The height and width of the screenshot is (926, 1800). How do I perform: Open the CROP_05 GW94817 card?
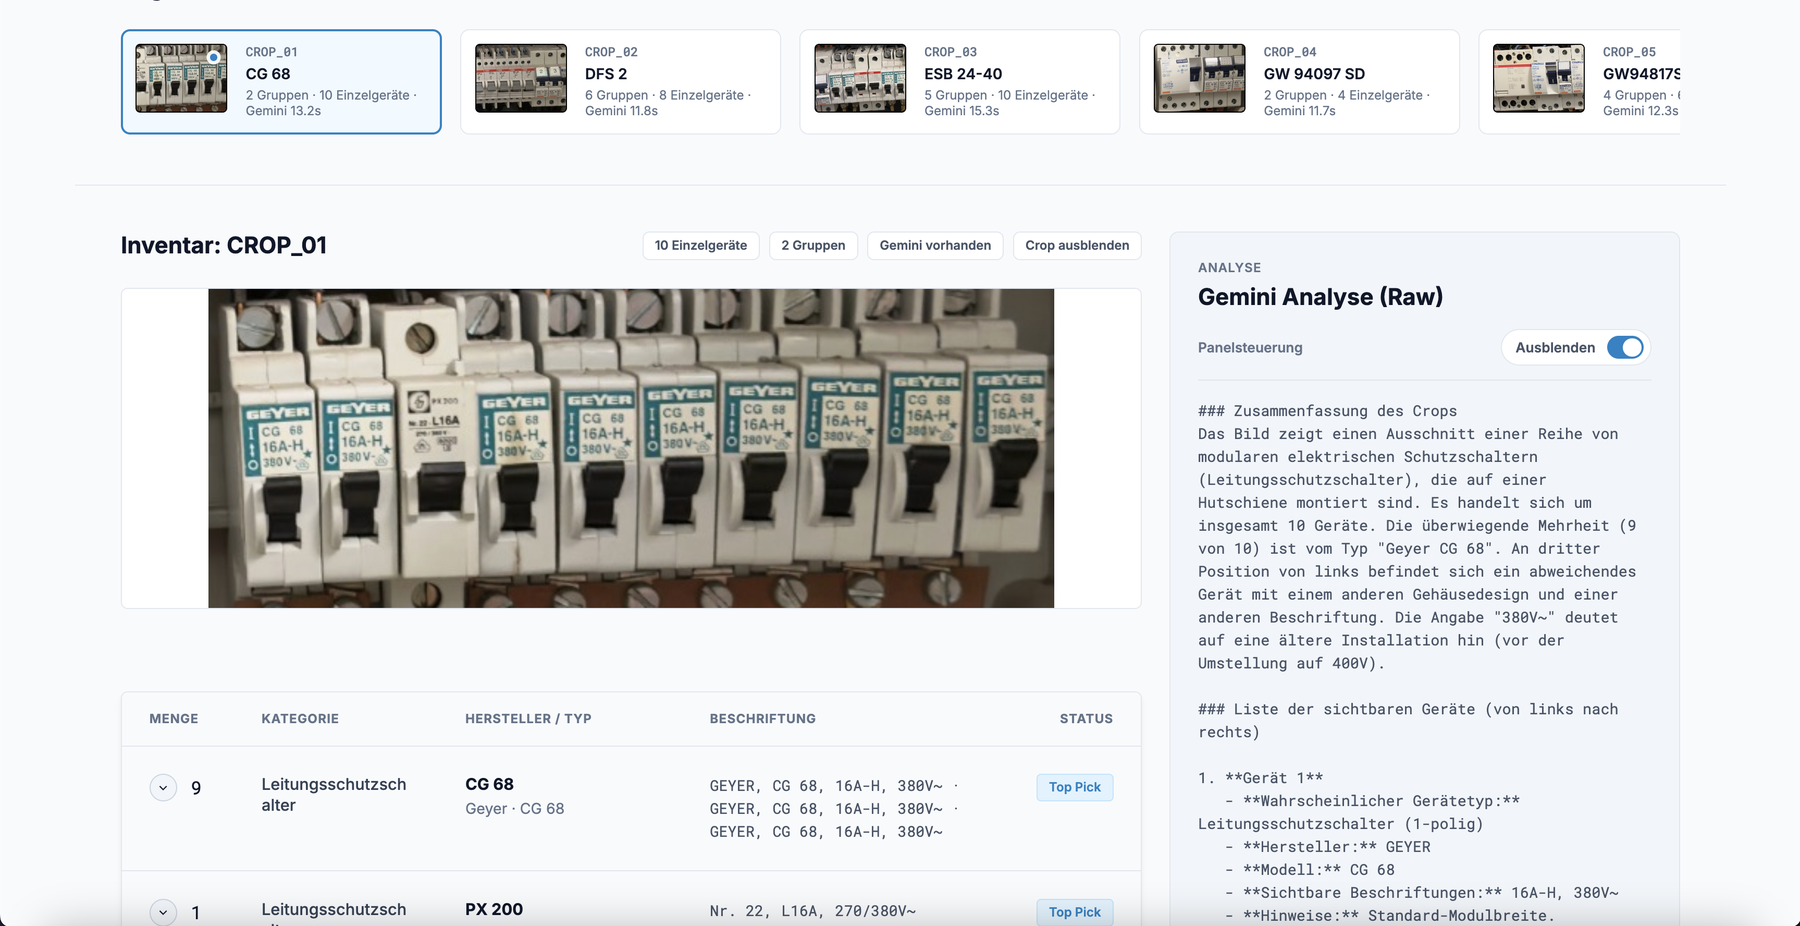point(1579,81)
